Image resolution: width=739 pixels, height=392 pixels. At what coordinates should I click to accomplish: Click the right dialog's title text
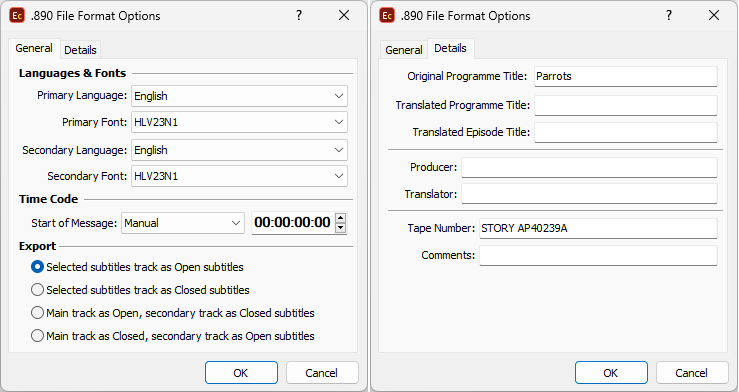coord(466,16)
